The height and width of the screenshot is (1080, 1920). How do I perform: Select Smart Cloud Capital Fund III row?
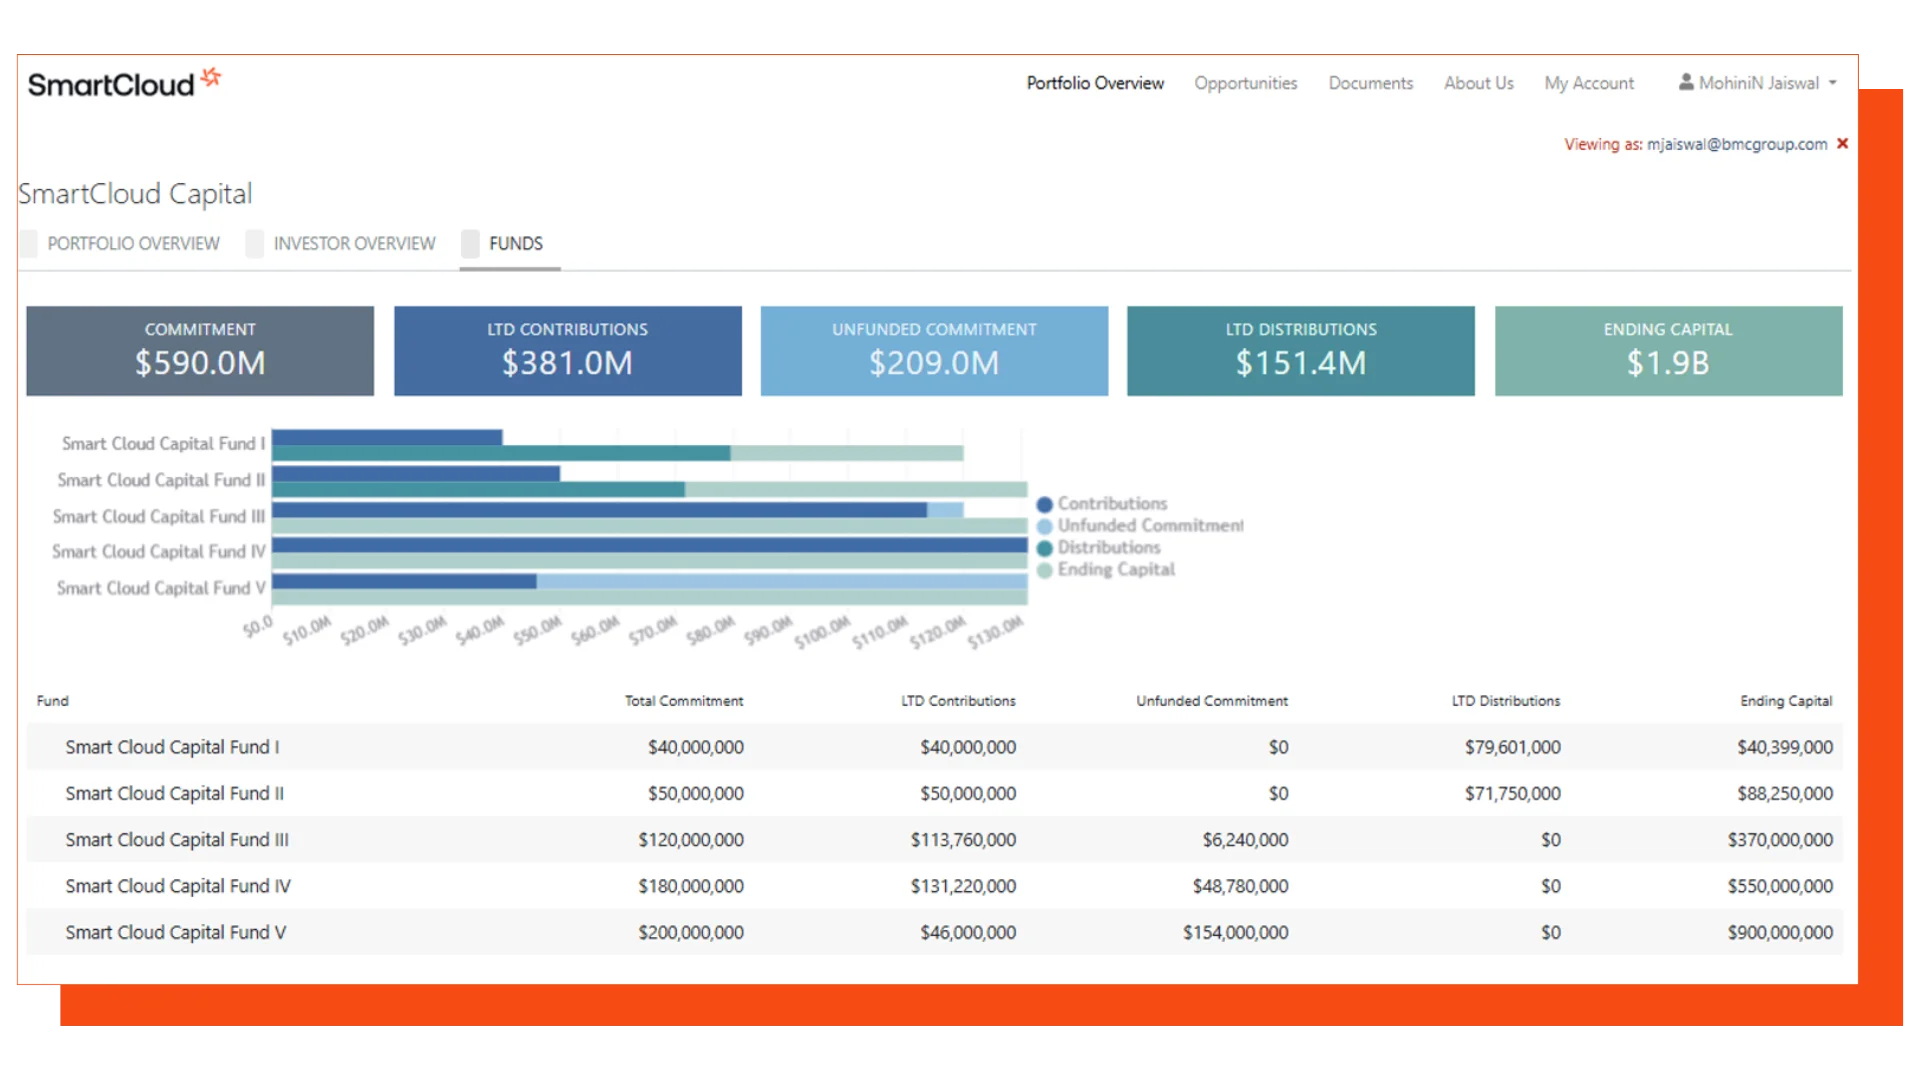click(x=177, y=840)
